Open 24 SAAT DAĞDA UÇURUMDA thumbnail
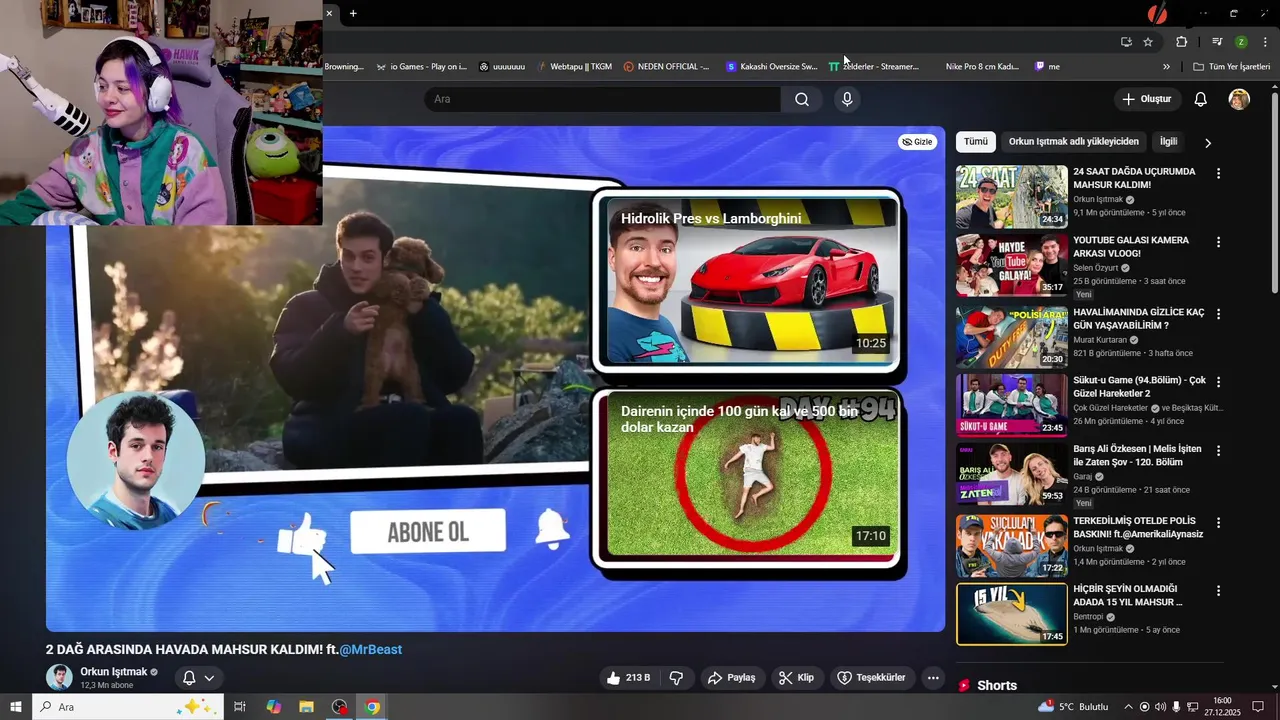This screenshot has height=720, width=1280. click(1012, 197)
